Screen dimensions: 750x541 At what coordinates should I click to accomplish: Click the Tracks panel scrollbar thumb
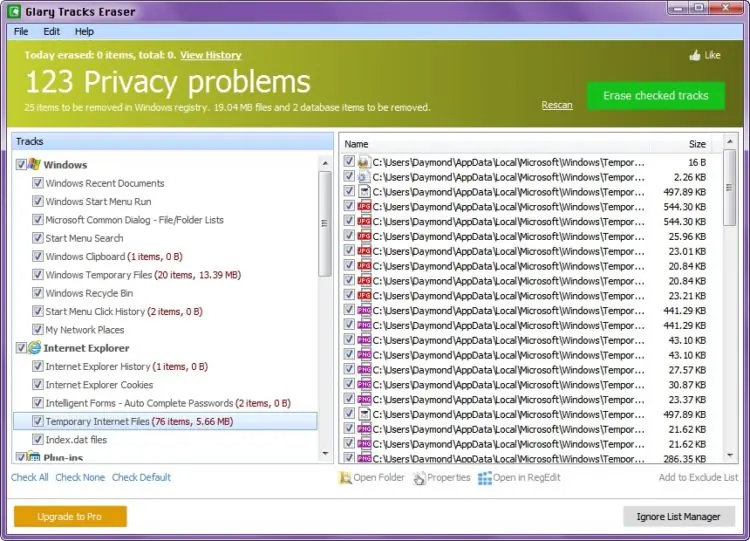point(325,223)
